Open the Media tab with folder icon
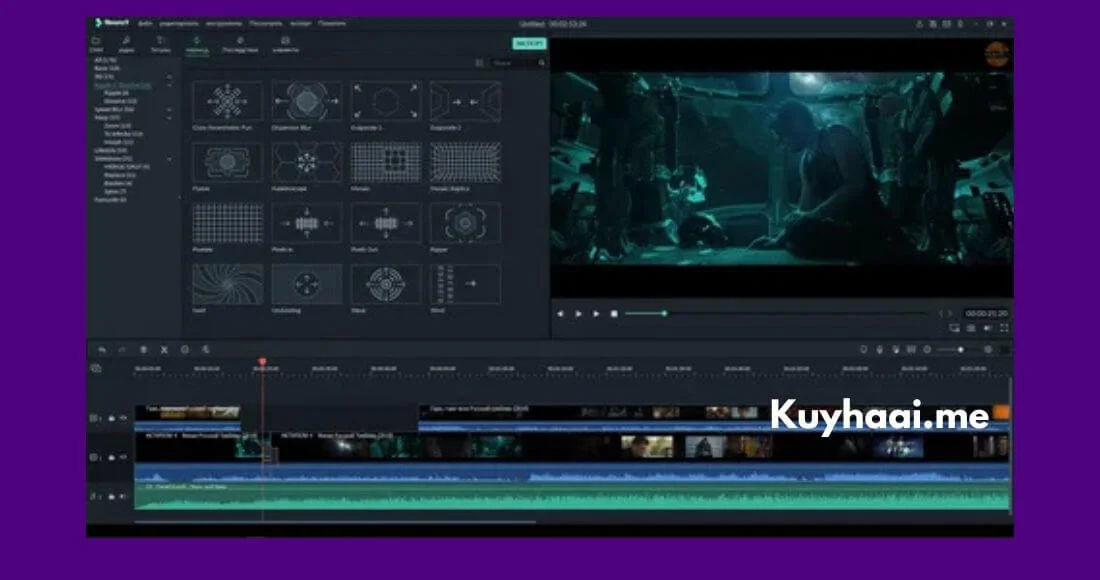The width and height of the screenshot is (1100, 580). [x=96, y=45]
